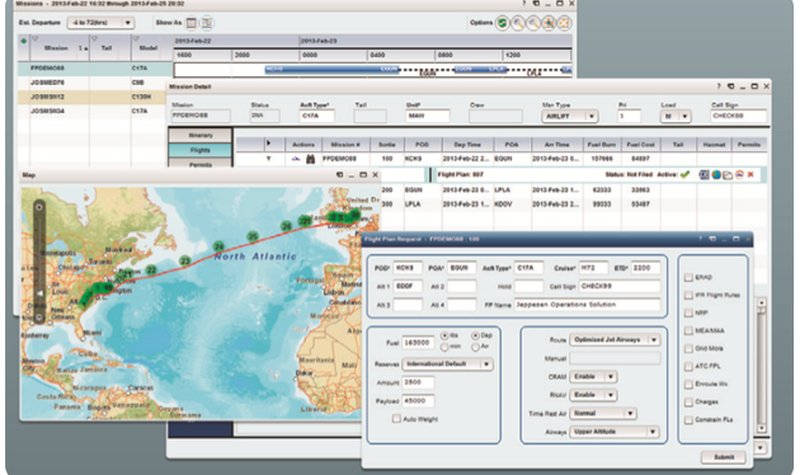The image size is (800, 475).
Task: Click the map zoom slider track
Action: coord(39,260)
